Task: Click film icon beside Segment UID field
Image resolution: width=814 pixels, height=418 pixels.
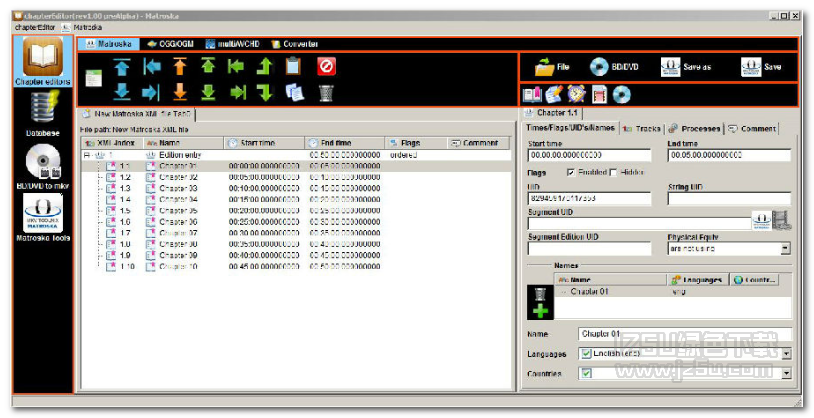Action: coord(781,220)
